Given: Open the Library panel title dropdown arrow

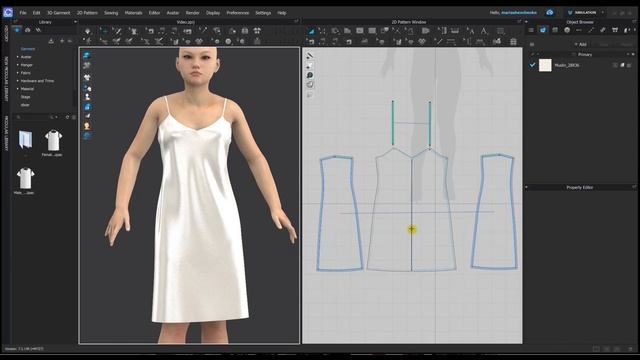Looking at the screenshot, I should tap(76, 22).
